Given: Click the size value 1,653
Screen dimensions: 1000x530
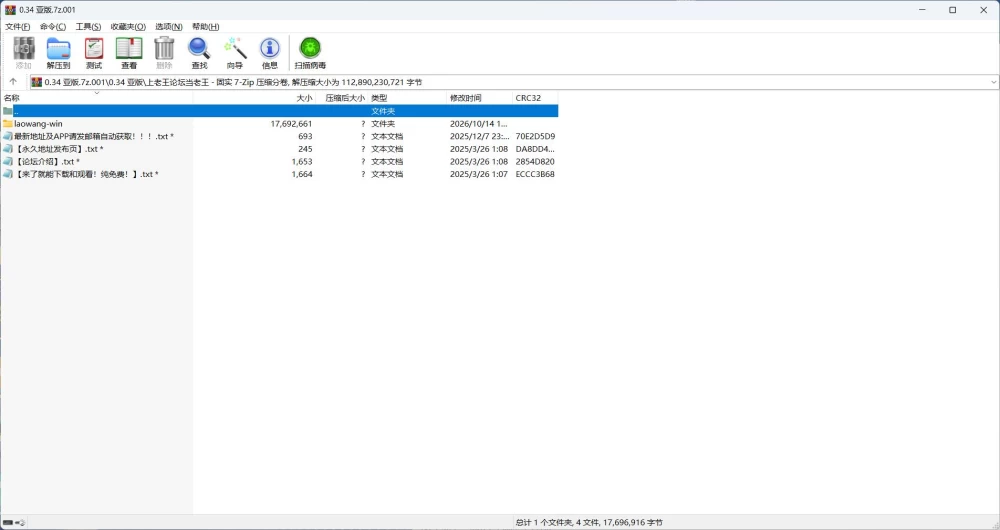Looking at the screenshot, I should (302, 161).
